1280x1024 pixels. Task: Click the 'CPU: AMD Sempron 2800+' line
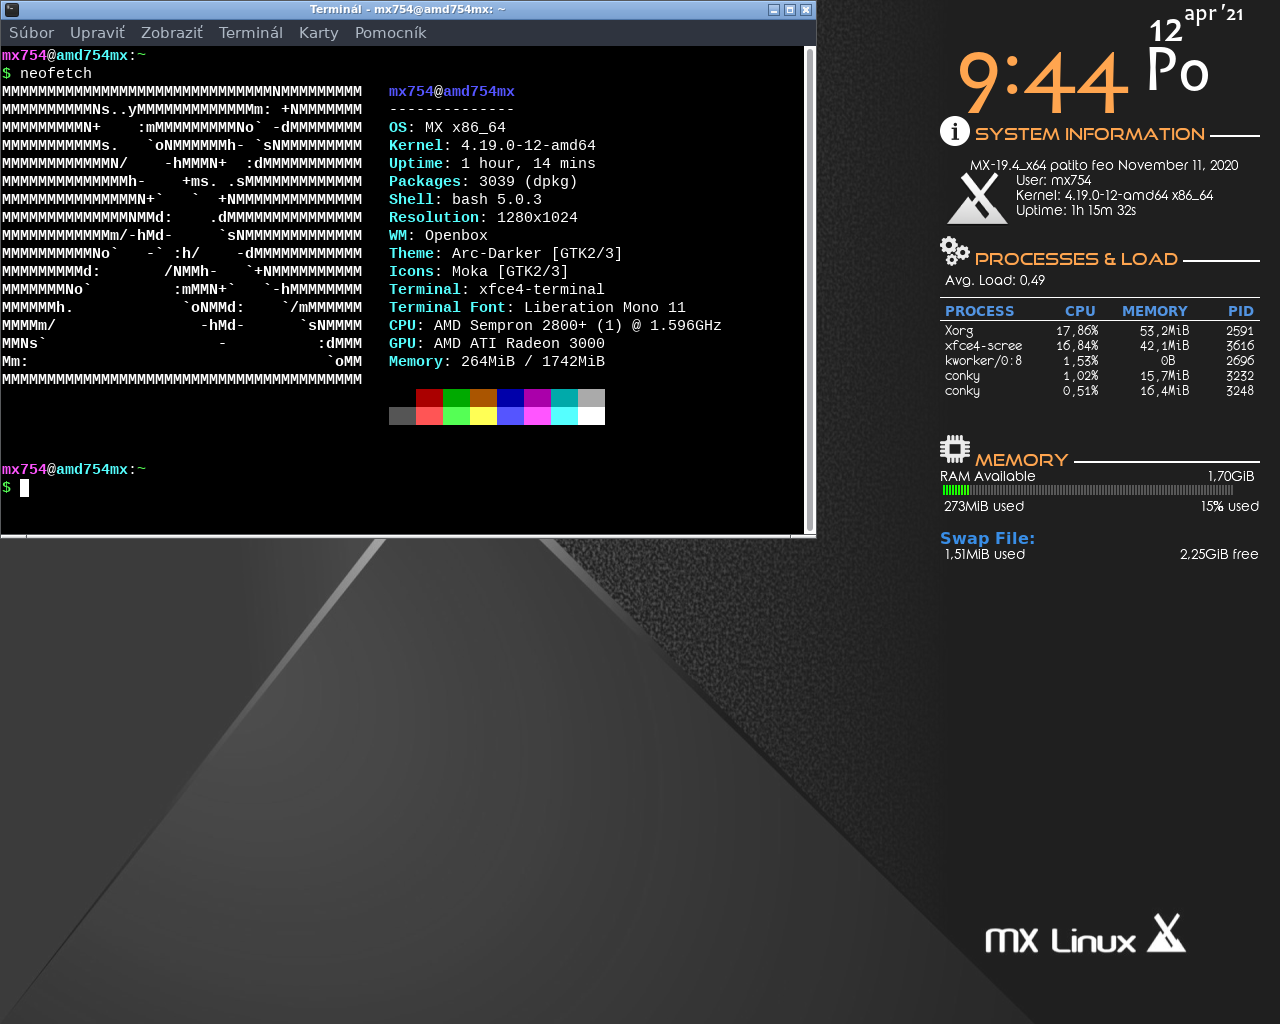pos(555,326)
